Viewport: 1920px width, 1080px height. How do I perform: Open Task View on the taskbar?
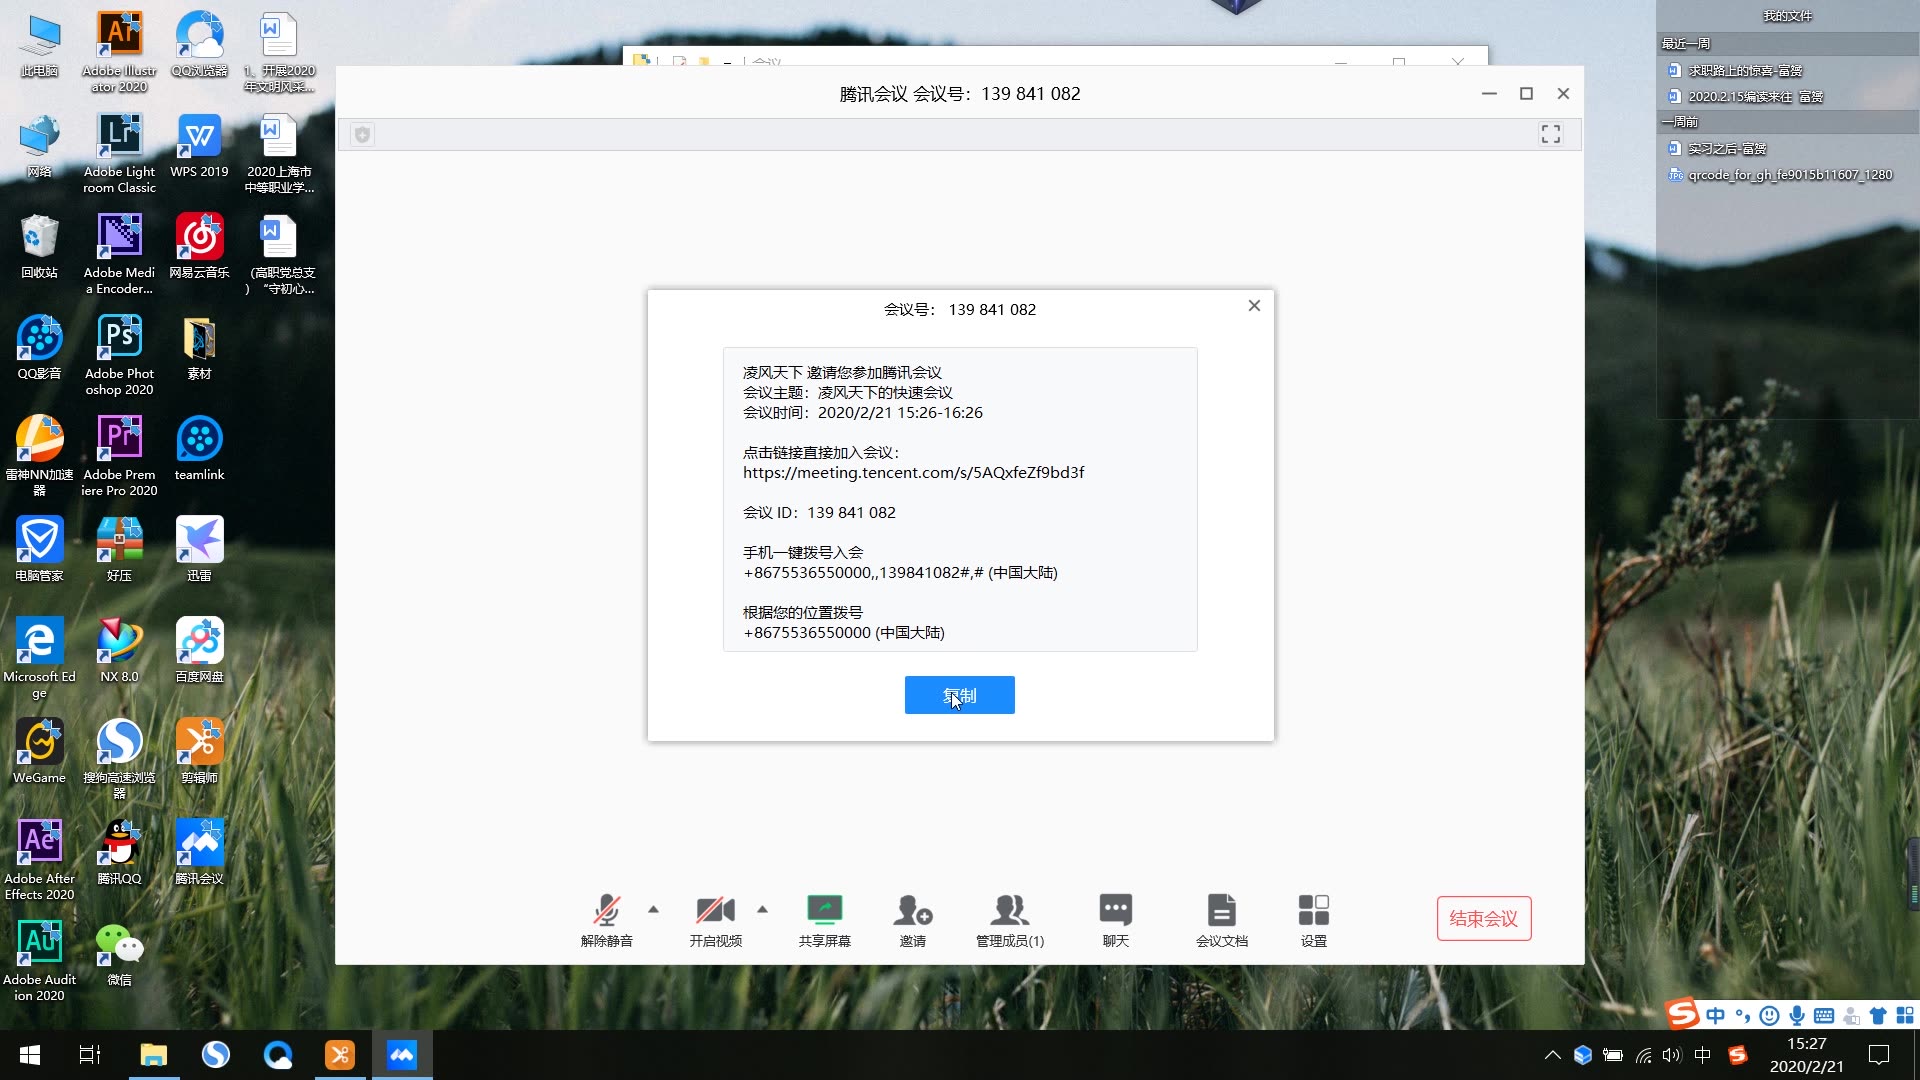click(x=90, y=1055)
